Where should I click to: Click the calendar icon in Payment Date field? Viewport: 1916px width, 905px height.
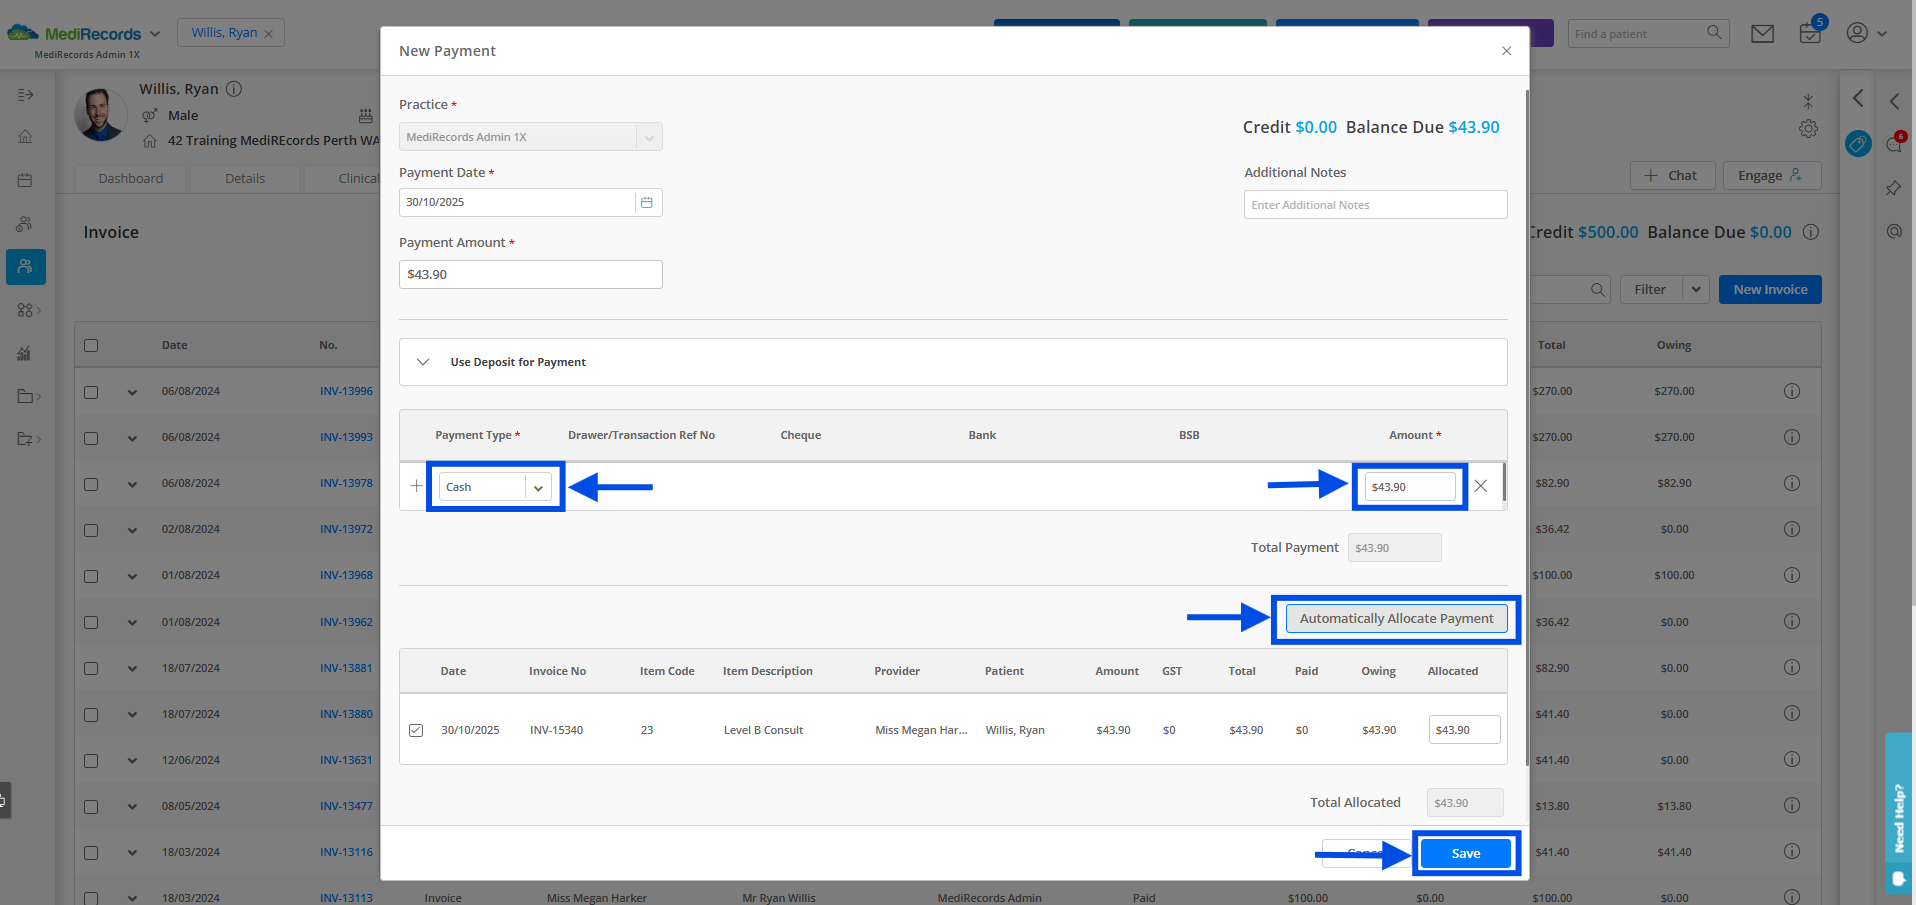(x=646, y=202)
